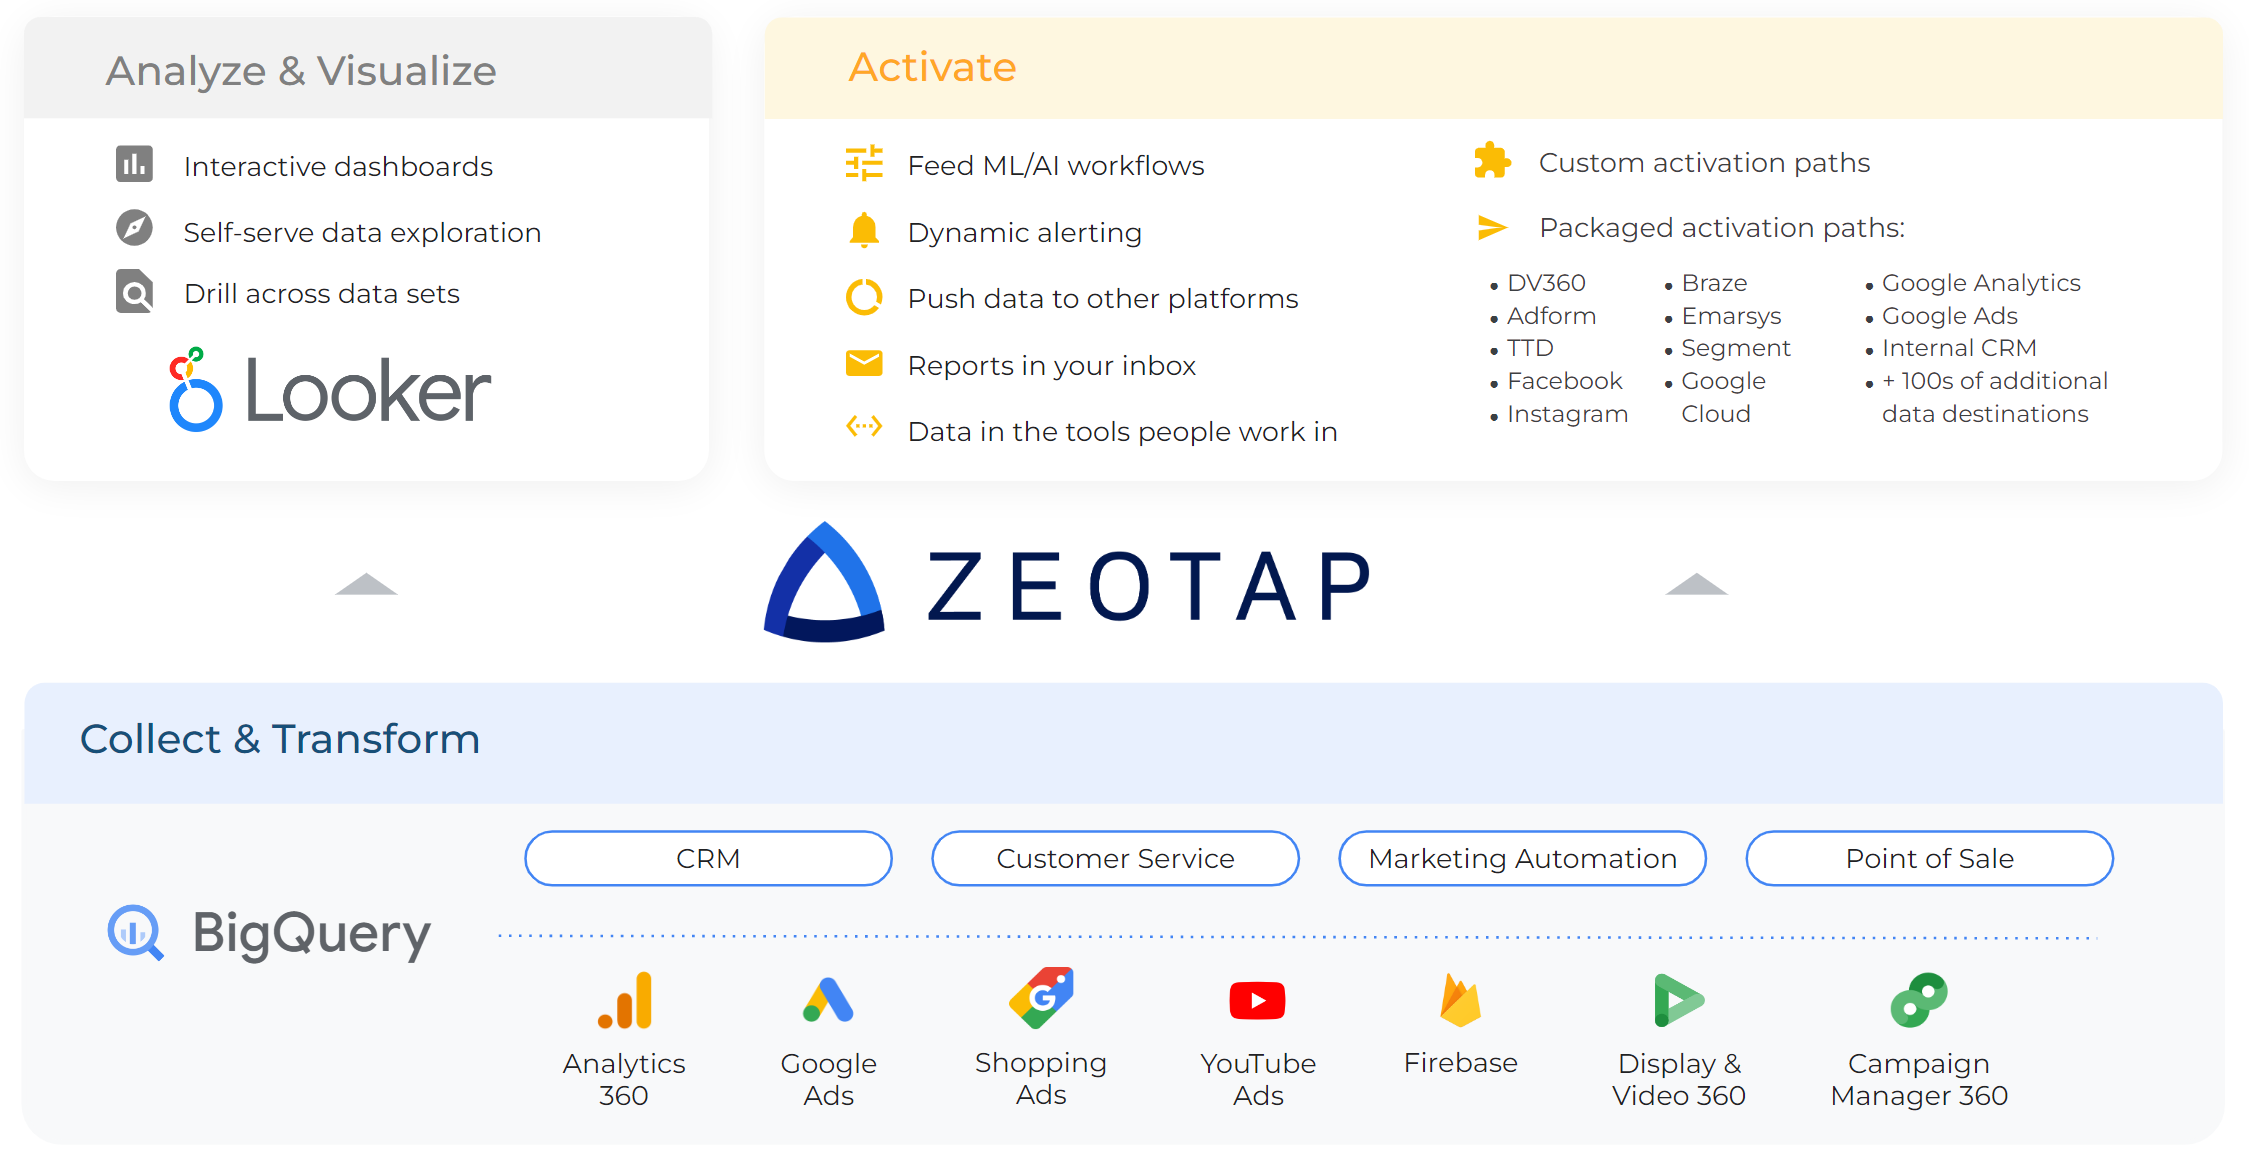Click Google Analytics in the activation list

1981,283
